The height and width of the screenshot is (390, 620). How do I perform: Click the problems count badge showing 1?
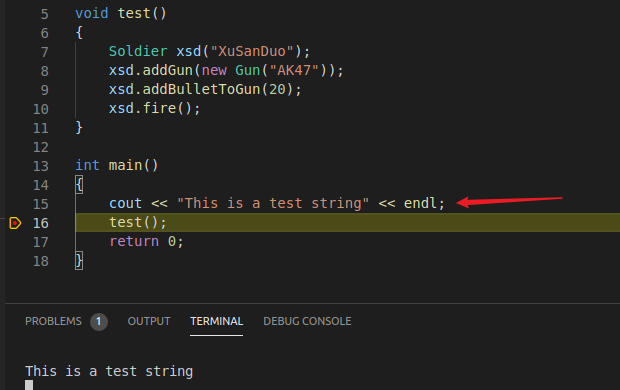[x=99, y=322]
